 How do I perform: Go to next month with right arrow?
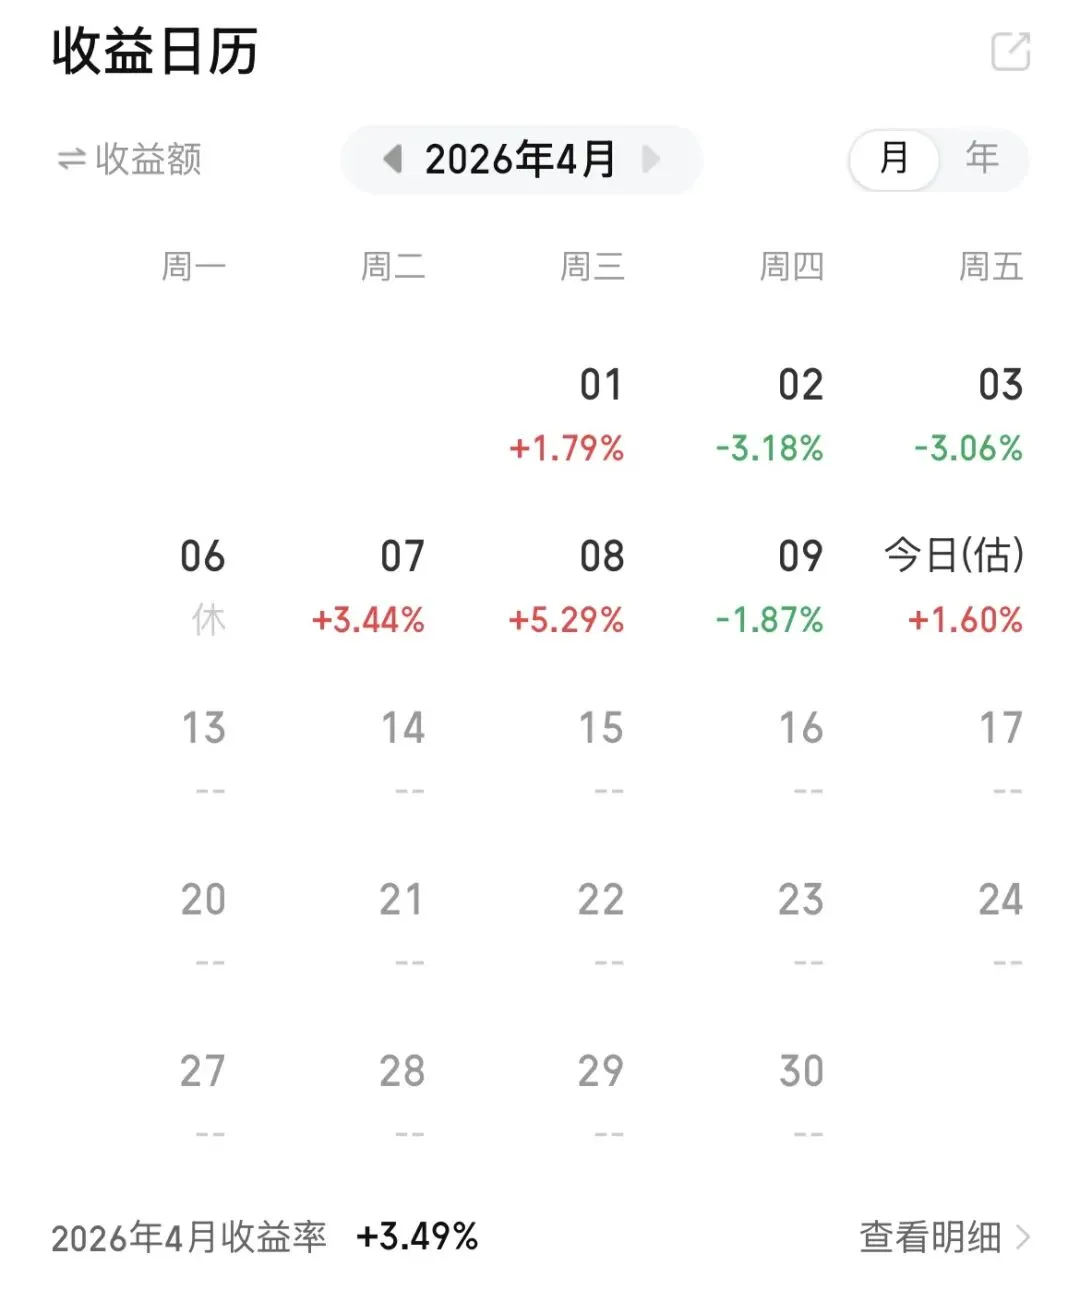[x=651, y=159]
